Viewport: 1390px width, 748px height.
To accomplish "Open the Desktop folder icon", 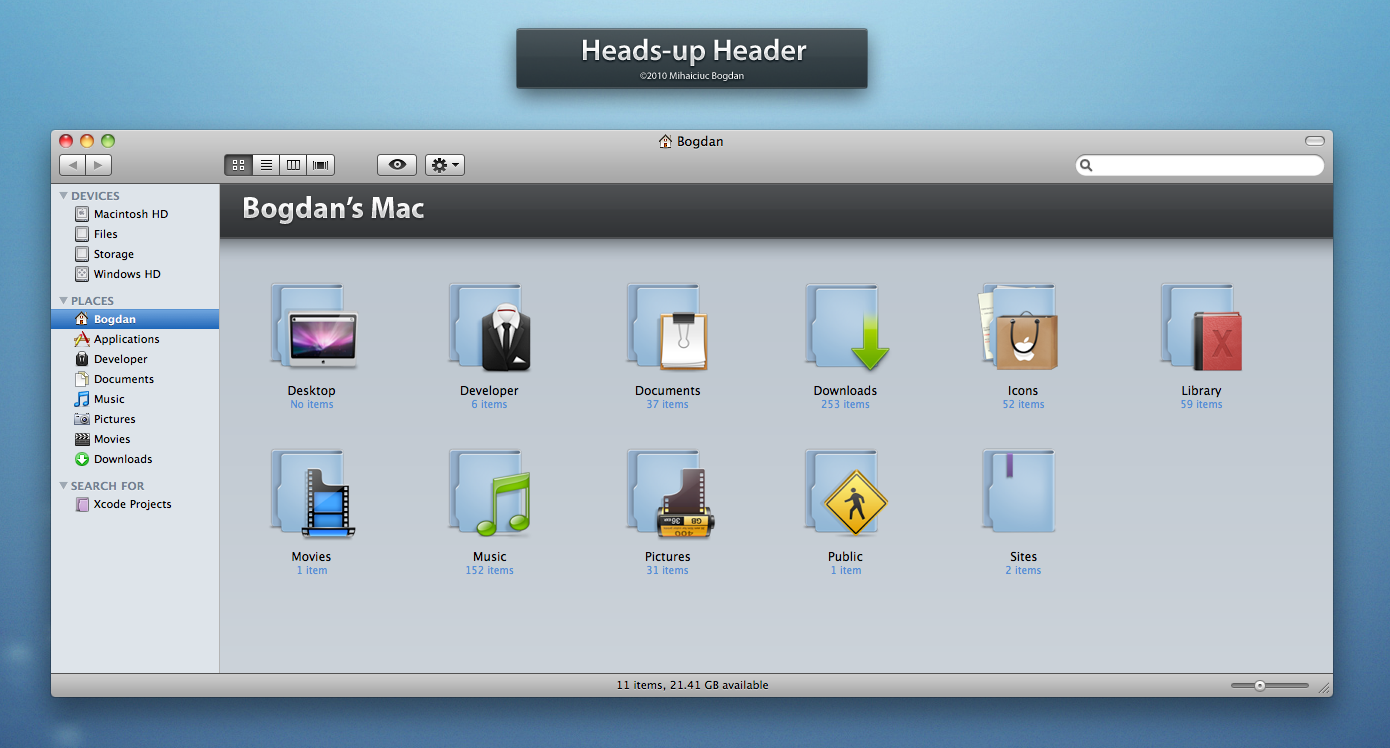I will pos(313,327).
